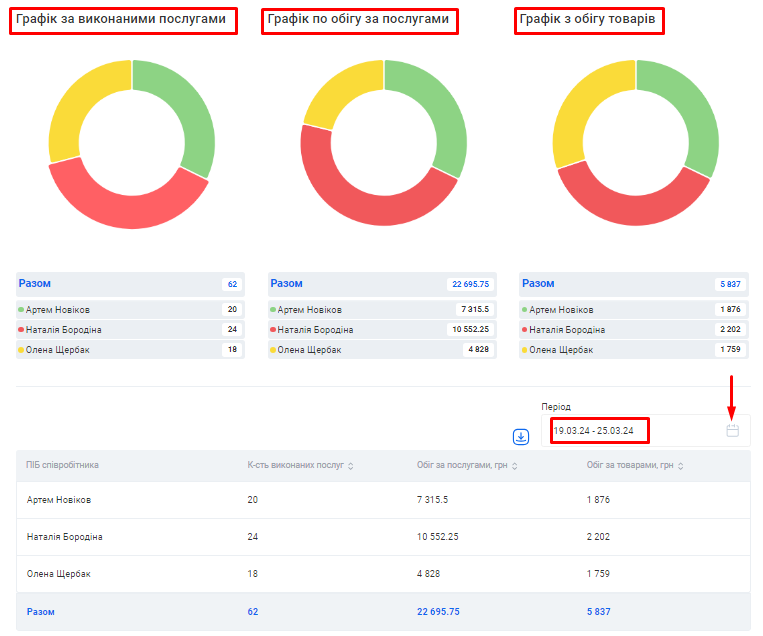Click the 22 695.75 total badge
763x636 pixels.
[468, 284]
